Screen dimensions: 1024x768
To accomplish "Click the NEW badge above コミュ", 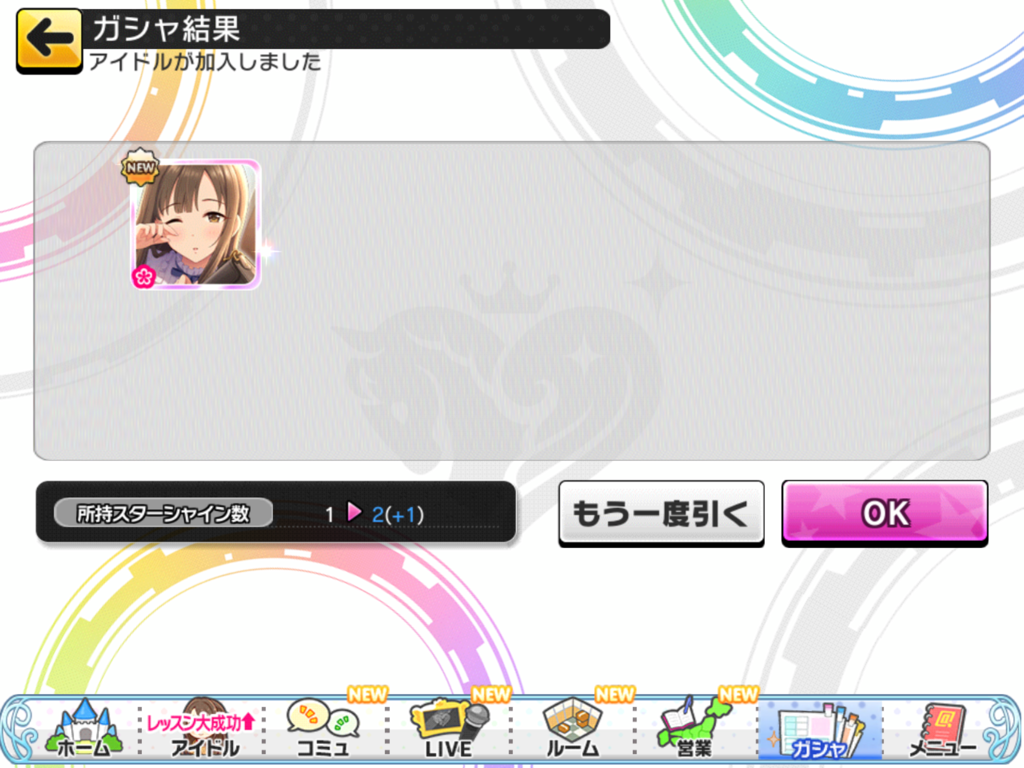I will point(367,694).
